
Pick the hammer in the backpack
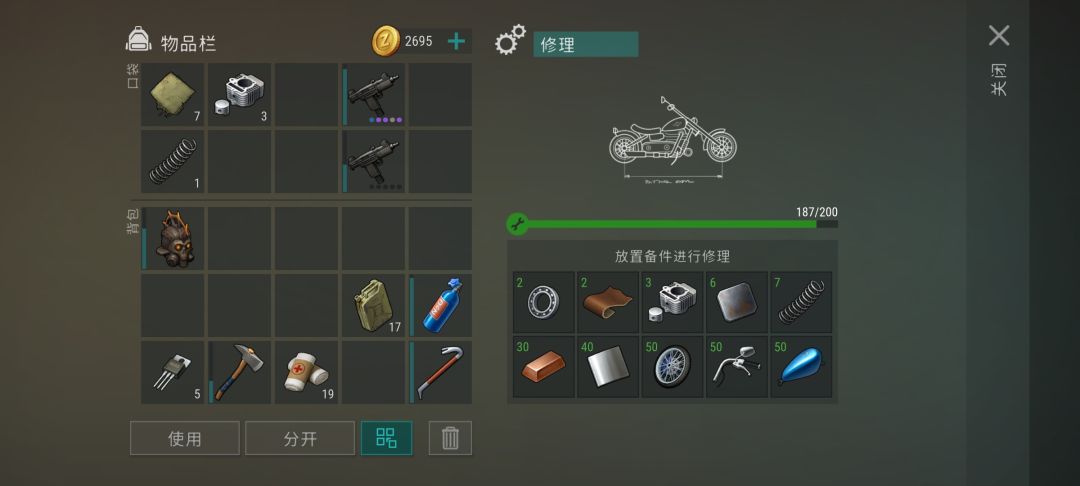240,372
